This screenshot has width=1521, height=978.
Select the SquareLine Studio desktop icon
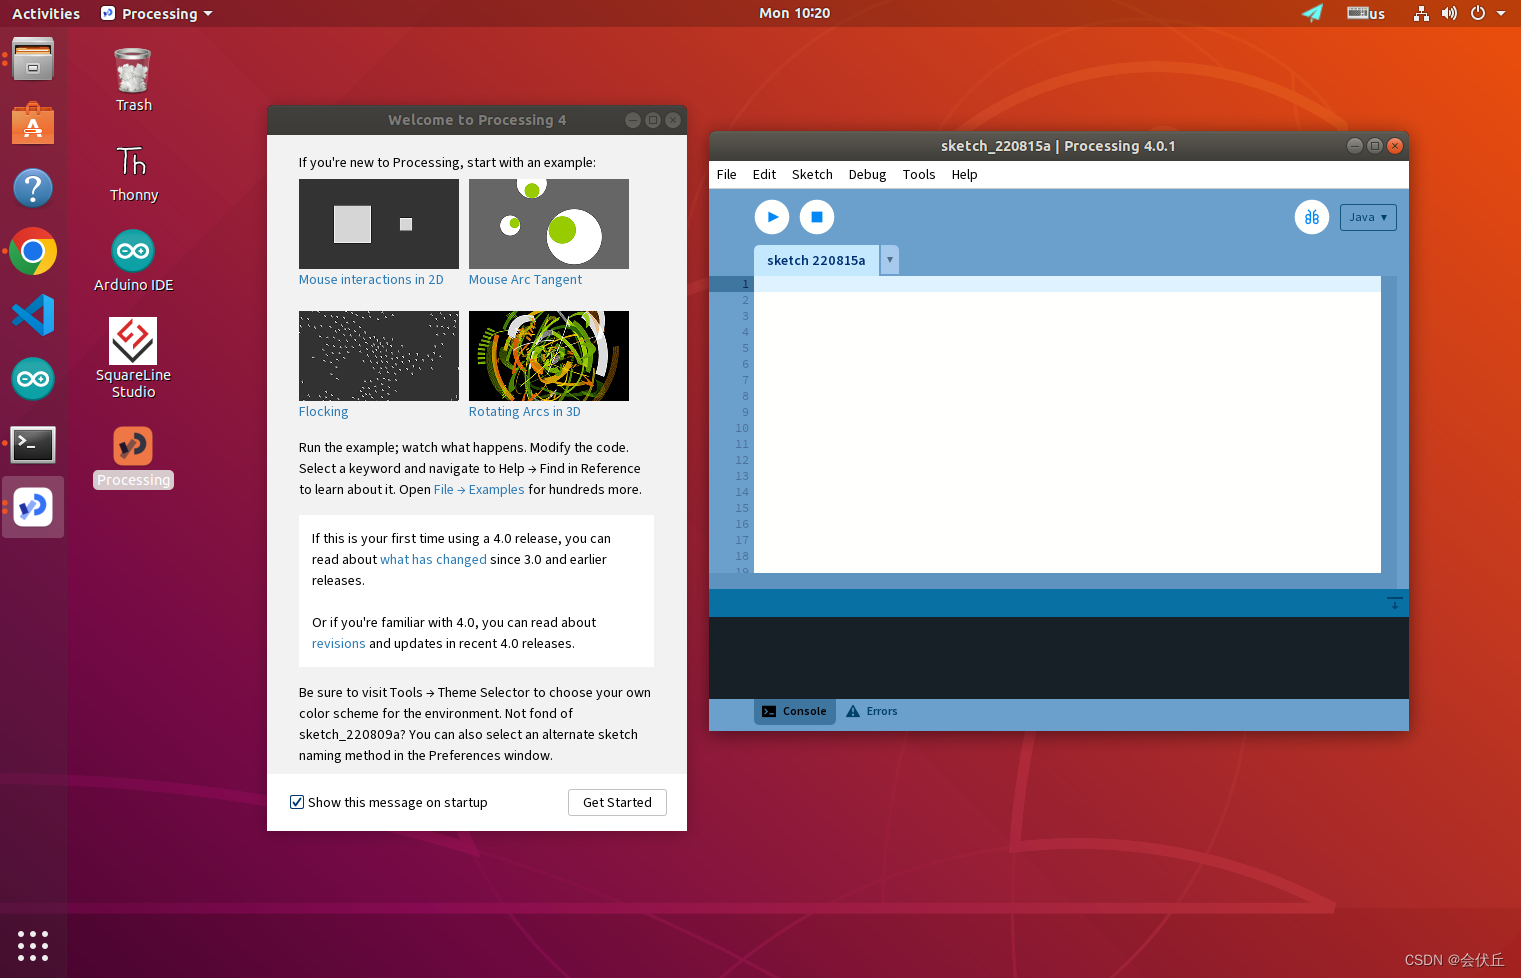click(133, 358)
